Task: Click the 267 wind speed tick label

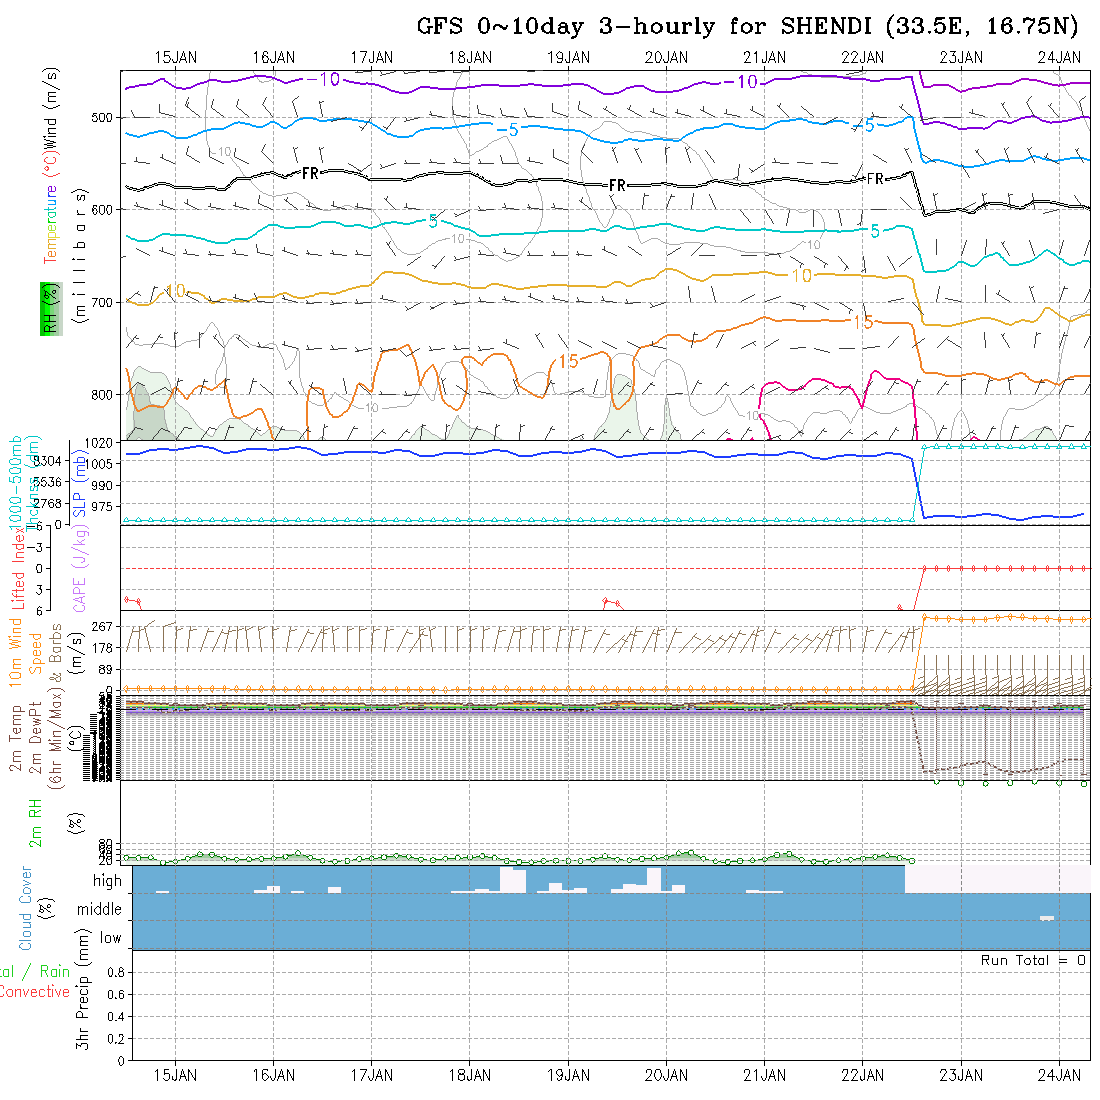Action: tap(107, 627)
